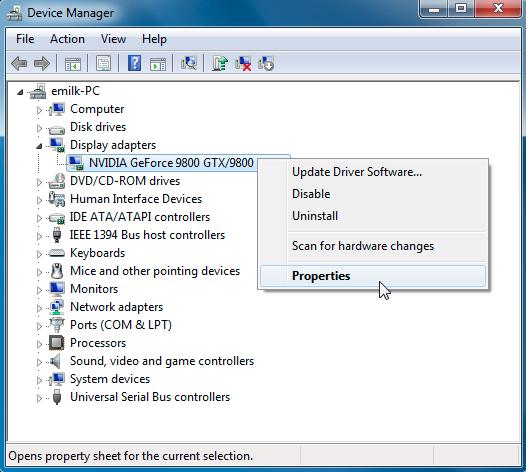Click the Uninstall toolbar icon with red X
Viewport: 526px width, 472px height.
tap(243, 63)
